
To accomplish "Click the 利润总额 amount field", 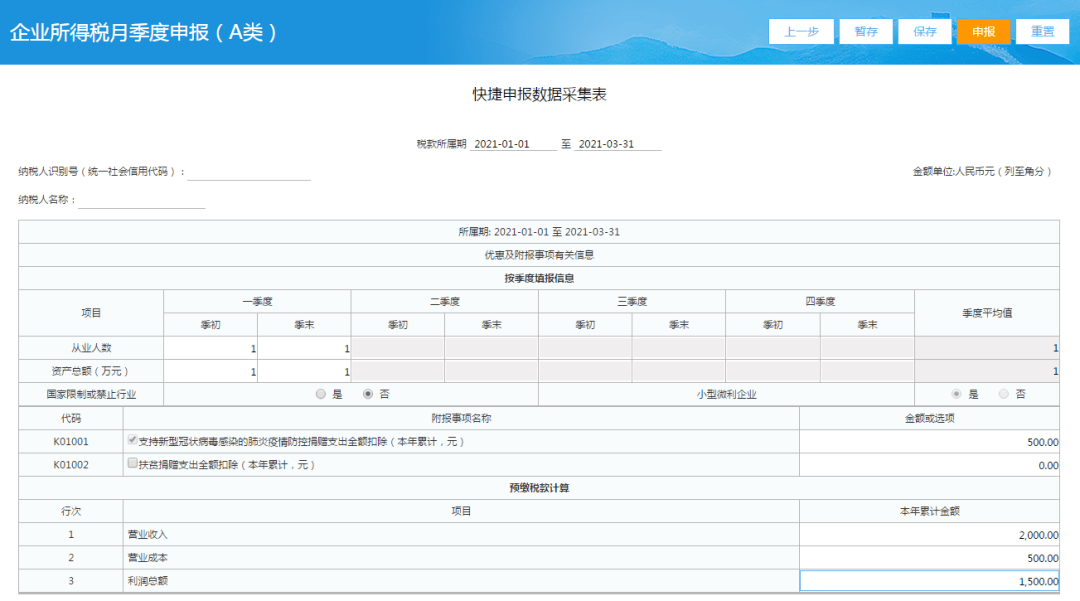I will point(929,581).
